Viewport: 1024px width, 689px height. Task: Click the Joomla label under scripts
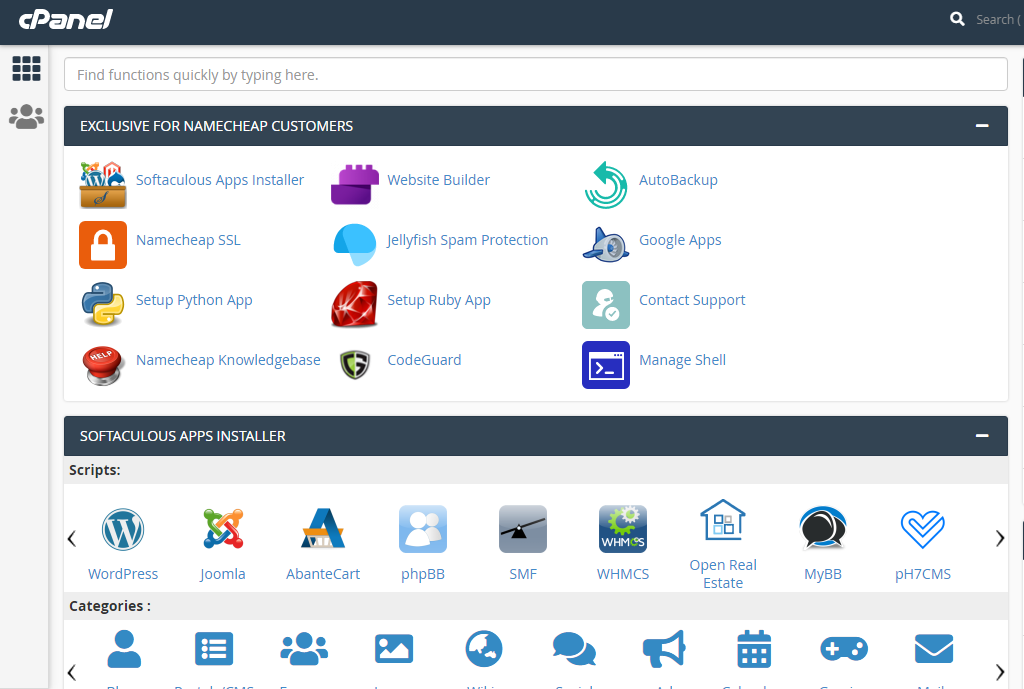(223, 574)
